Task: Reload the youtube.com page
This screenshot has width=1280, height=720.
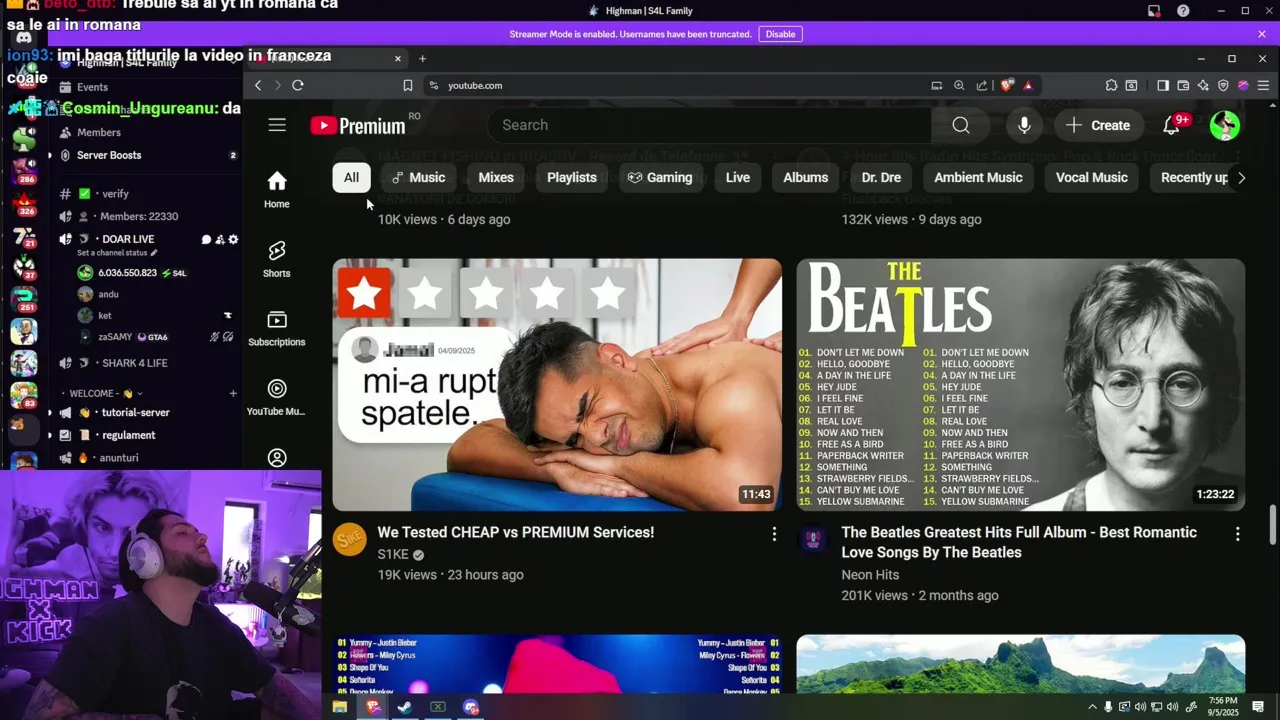Action: pyautogui.click(x=298, y=86)
